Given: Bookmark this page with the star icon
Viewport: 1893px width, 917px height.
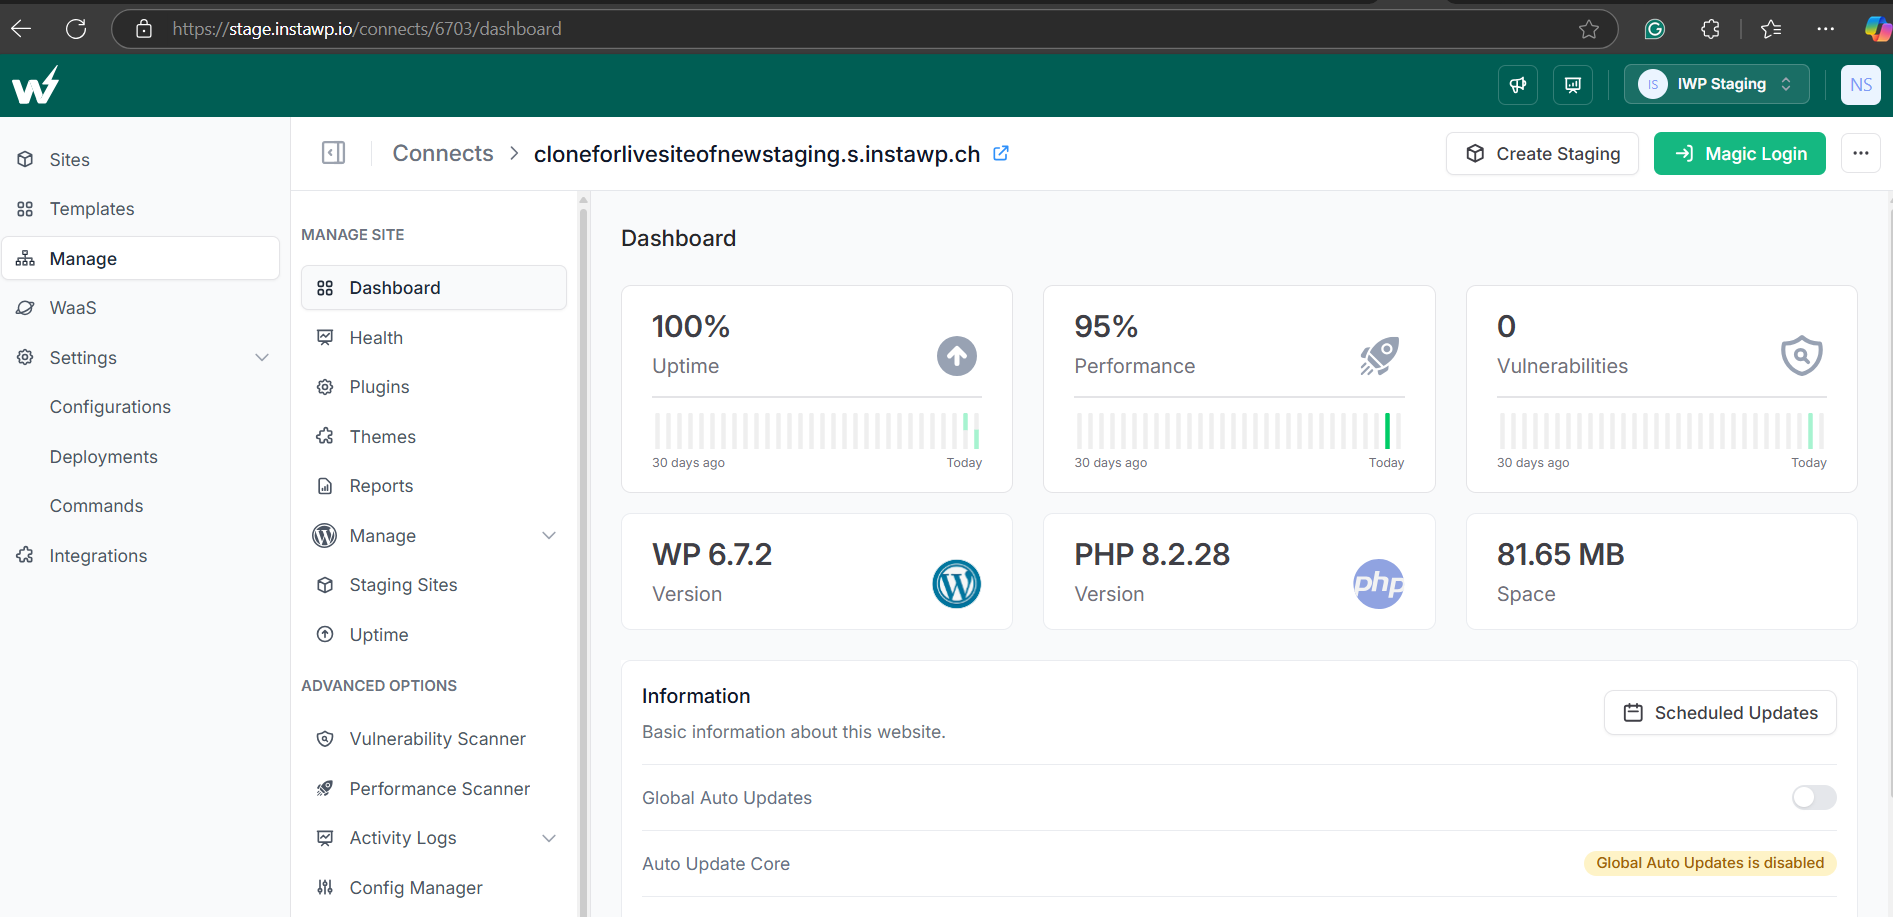Looking at the screenshot, I should (1589, 29).
